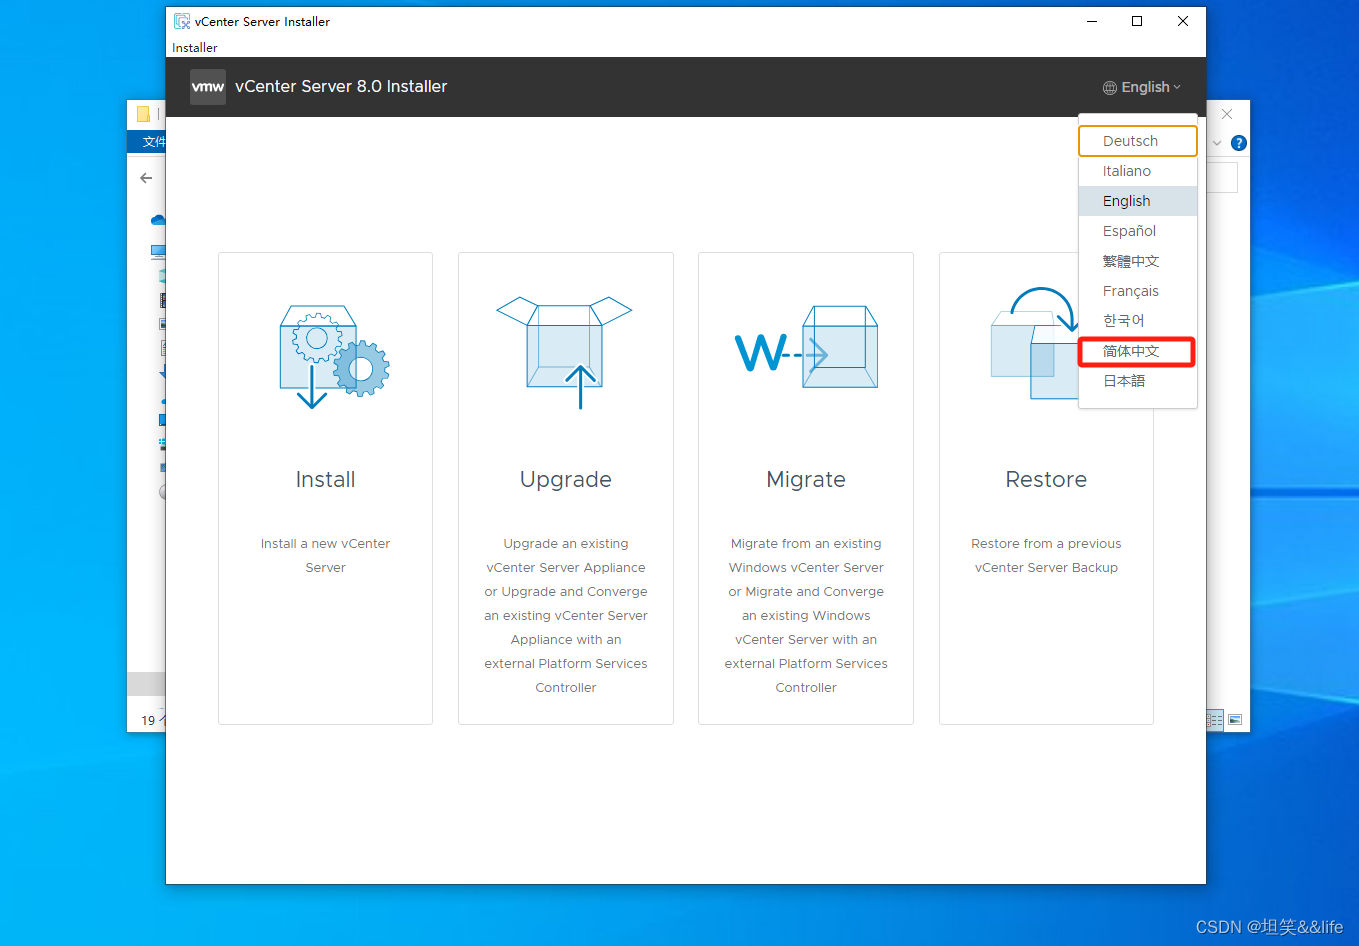
Task: Open the Installer menu
Action: coord(195,48)
